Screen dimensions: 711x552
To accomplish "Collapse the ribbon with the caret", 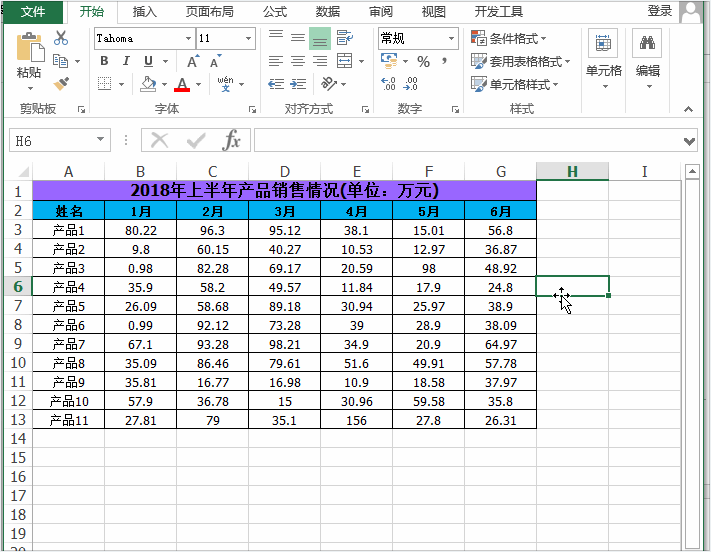I will (688, 109).
